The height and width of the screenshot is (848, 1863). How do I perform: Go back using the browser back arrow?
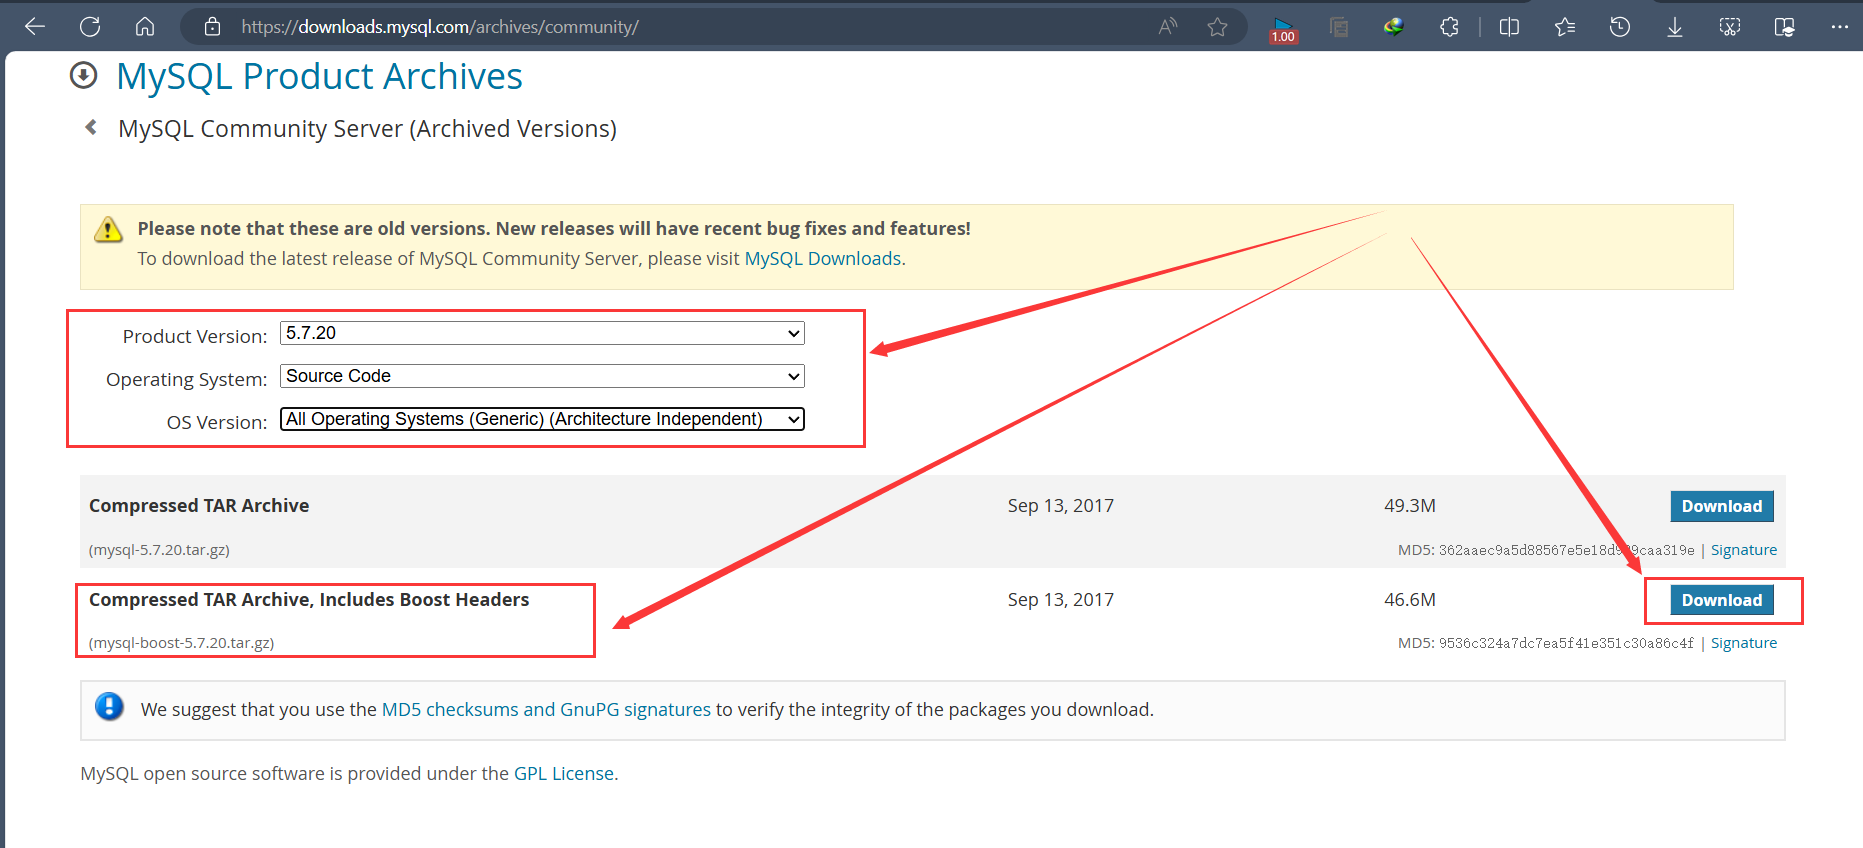tap(35, 27)
